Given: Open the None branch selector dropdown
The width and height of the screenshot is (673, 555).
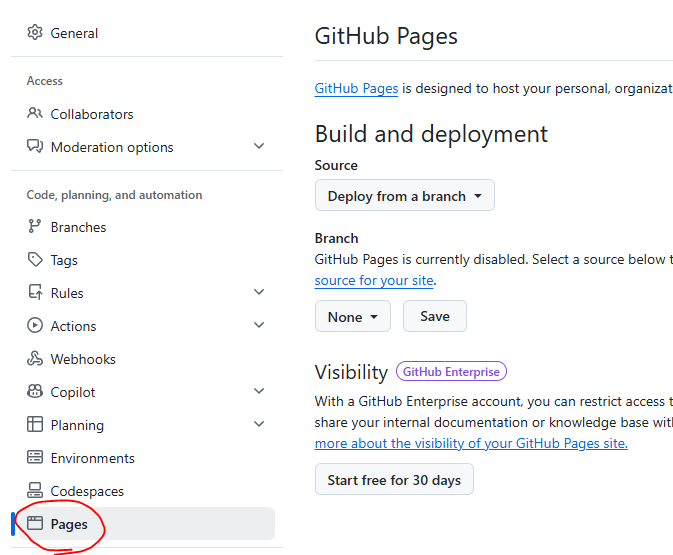Looking at the screenshot, I should pyautogui.click(x=353, y=316).
